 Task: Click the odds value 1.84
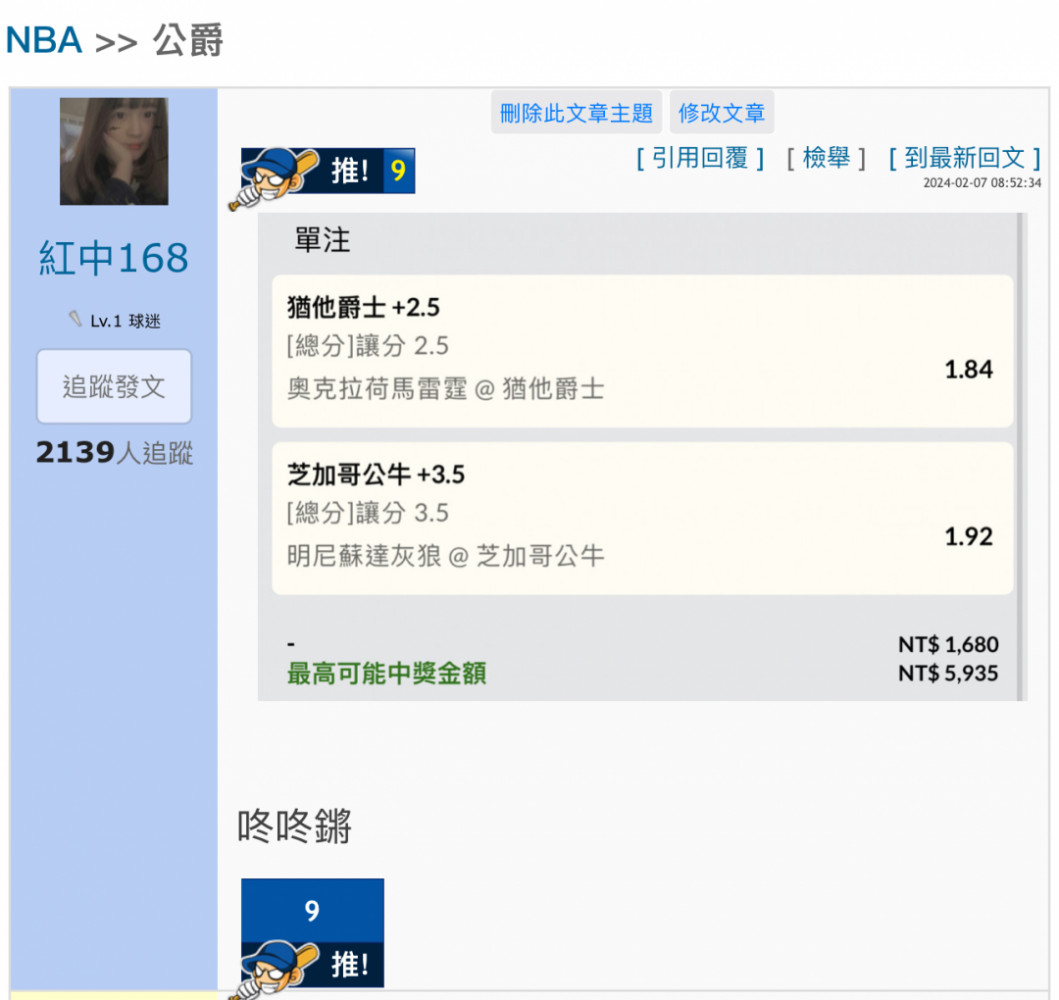(x=968, y=369)
